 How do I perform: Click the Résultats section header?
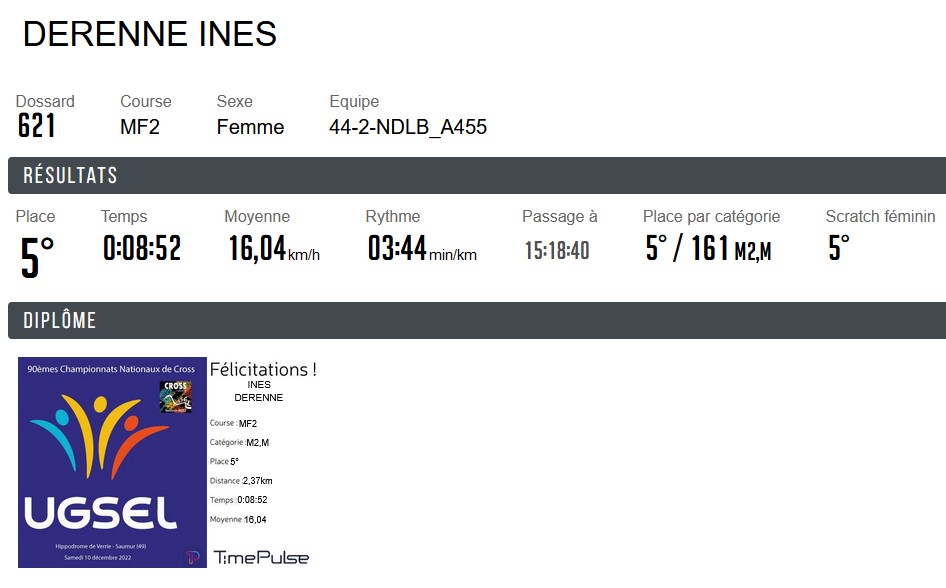(x=70, y=176)
